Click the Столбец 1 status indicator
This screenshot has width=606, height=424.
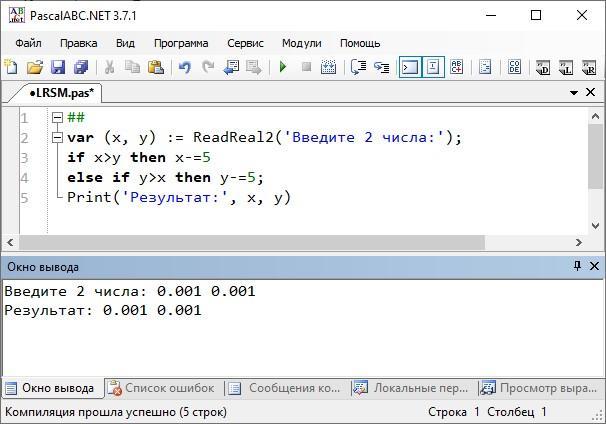coord(517,412)
